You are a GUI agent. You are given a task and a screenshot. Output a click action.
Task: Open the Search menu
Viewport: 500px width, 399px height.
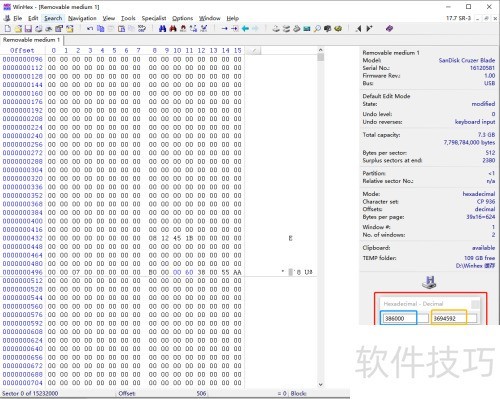(x=53, y=18)
